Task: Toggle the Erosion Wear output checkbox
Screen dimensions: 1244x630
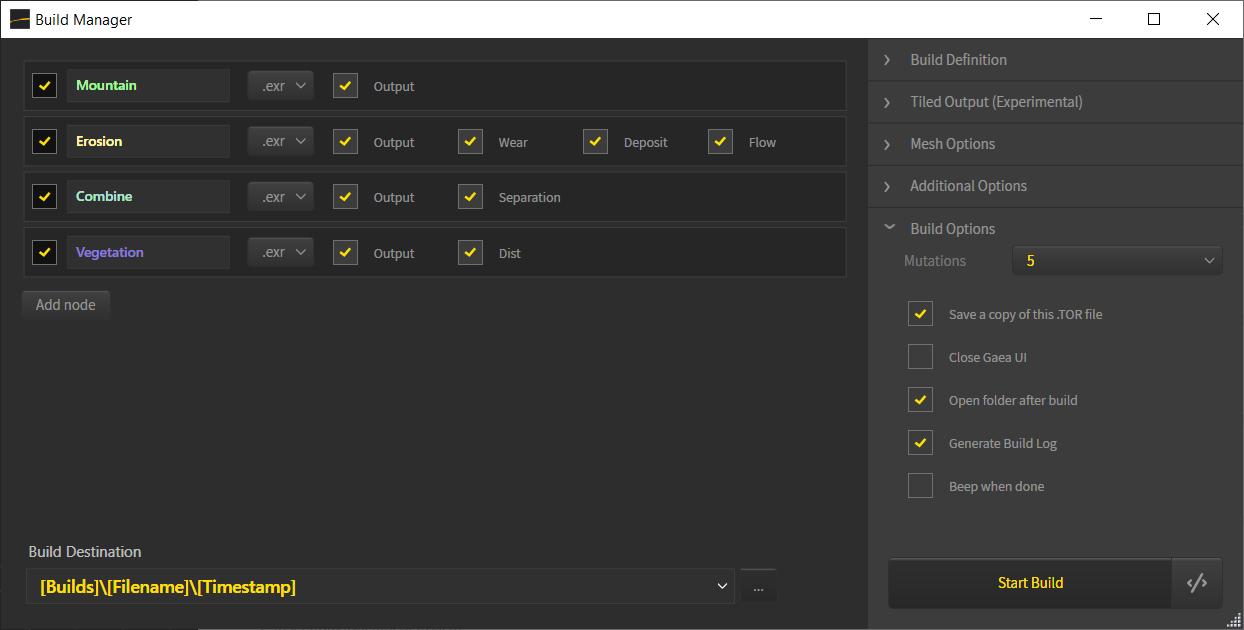Action: pos(471,142)
